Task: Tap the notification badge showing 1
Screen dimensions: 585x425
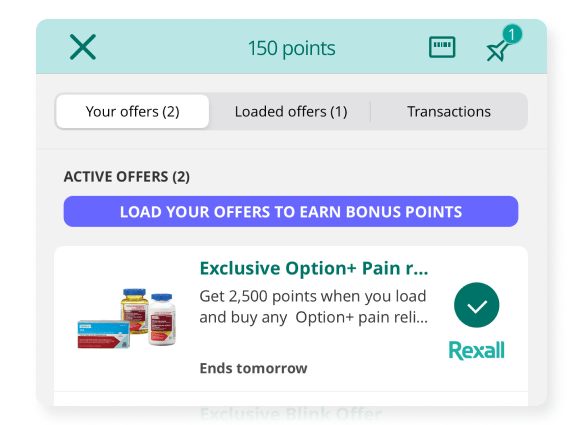Action: [512, 35]
